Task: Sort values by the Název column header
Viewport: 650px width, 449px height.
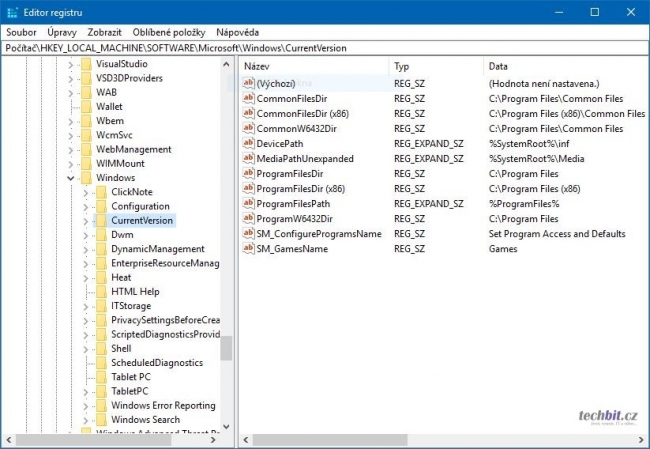Action: tap(315, 66)
